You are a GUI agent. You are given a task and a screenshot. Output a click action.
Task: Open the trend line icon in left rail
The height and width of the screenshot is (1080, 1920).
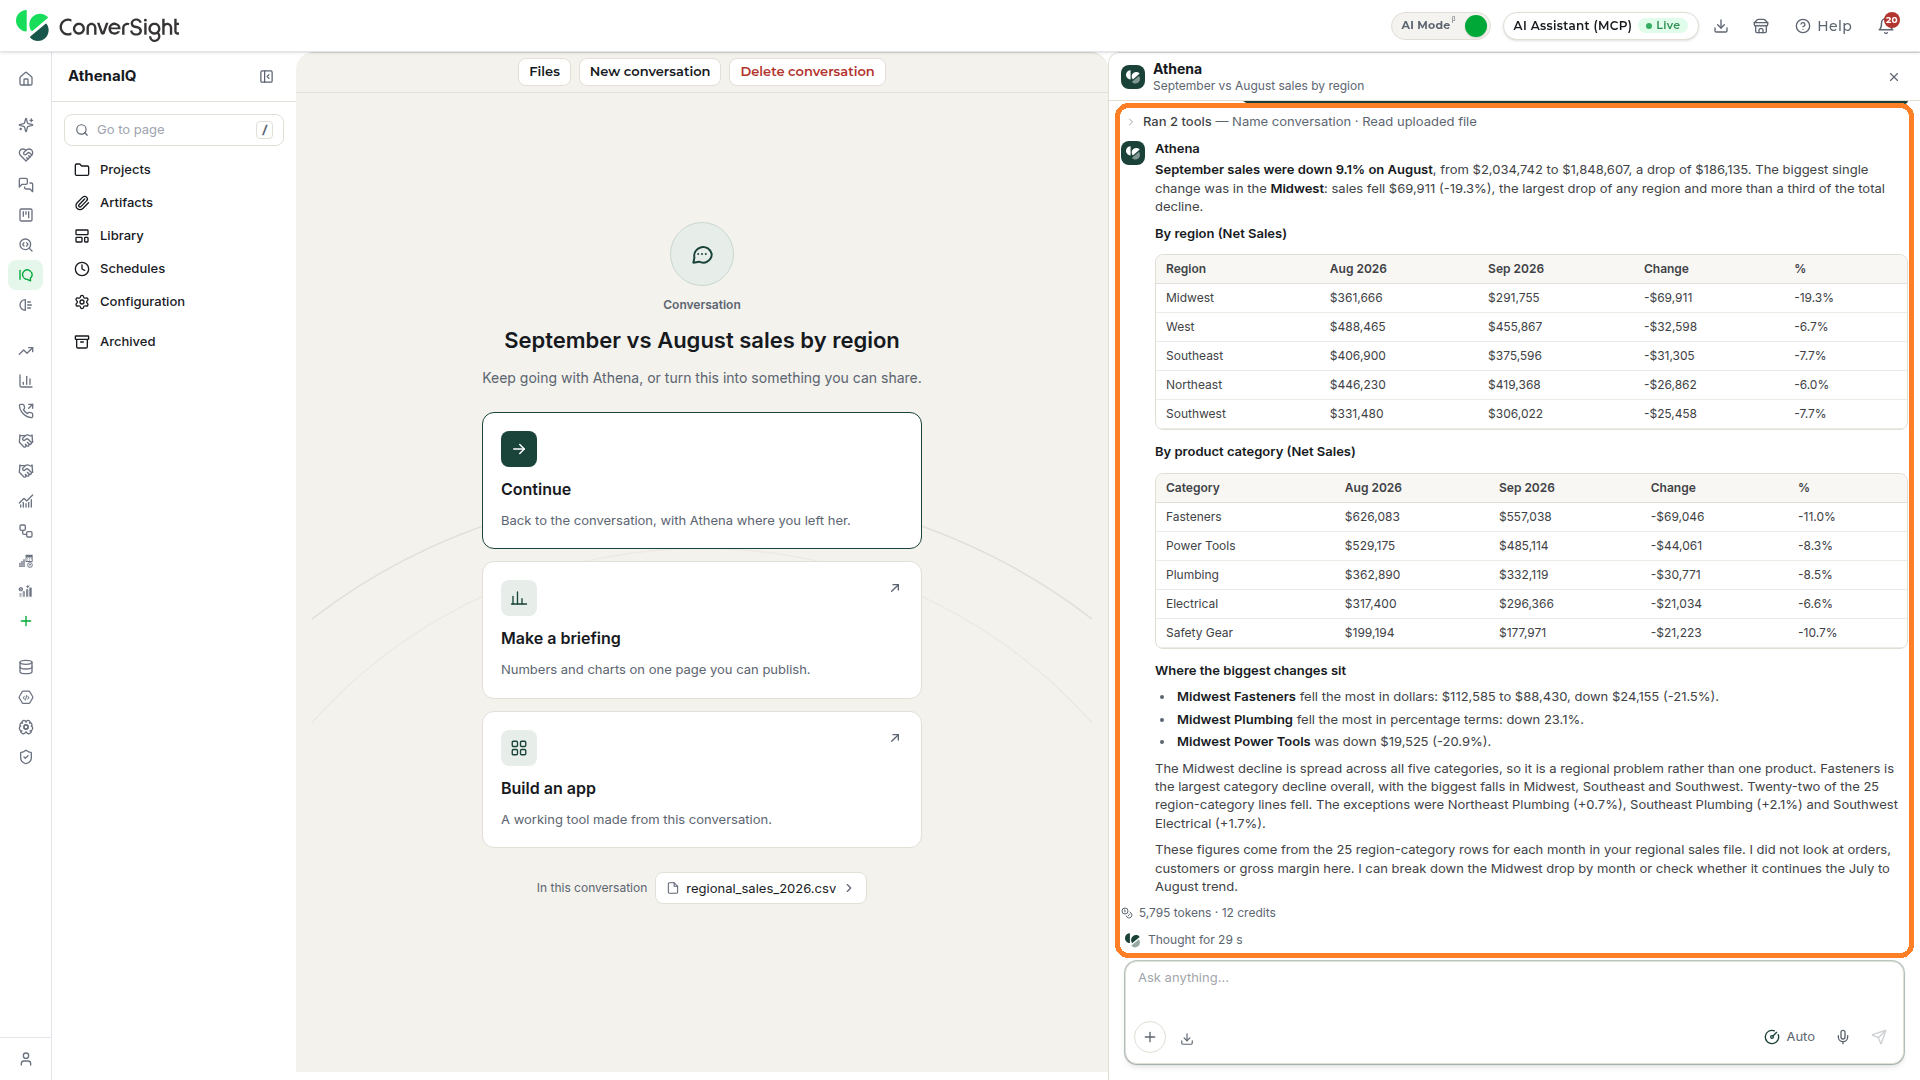26,351
